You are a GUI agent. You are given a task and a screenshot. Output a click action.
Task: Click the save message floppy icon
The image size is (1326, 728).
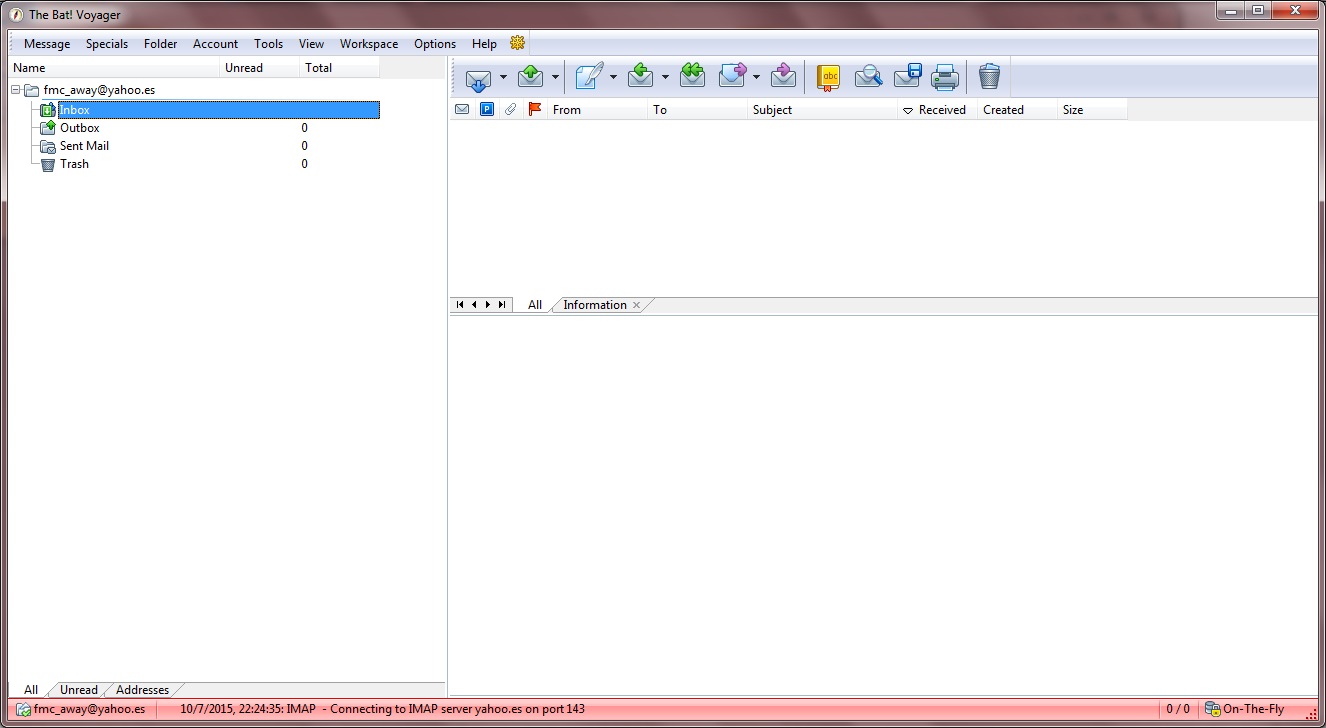[907, 76]
